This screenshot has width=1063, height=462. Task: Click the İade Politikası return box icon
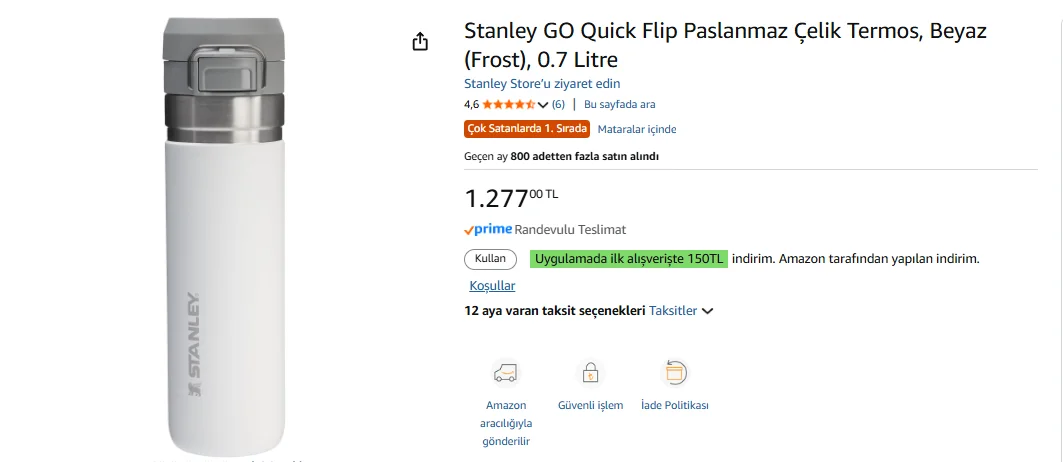coord(675,373)
